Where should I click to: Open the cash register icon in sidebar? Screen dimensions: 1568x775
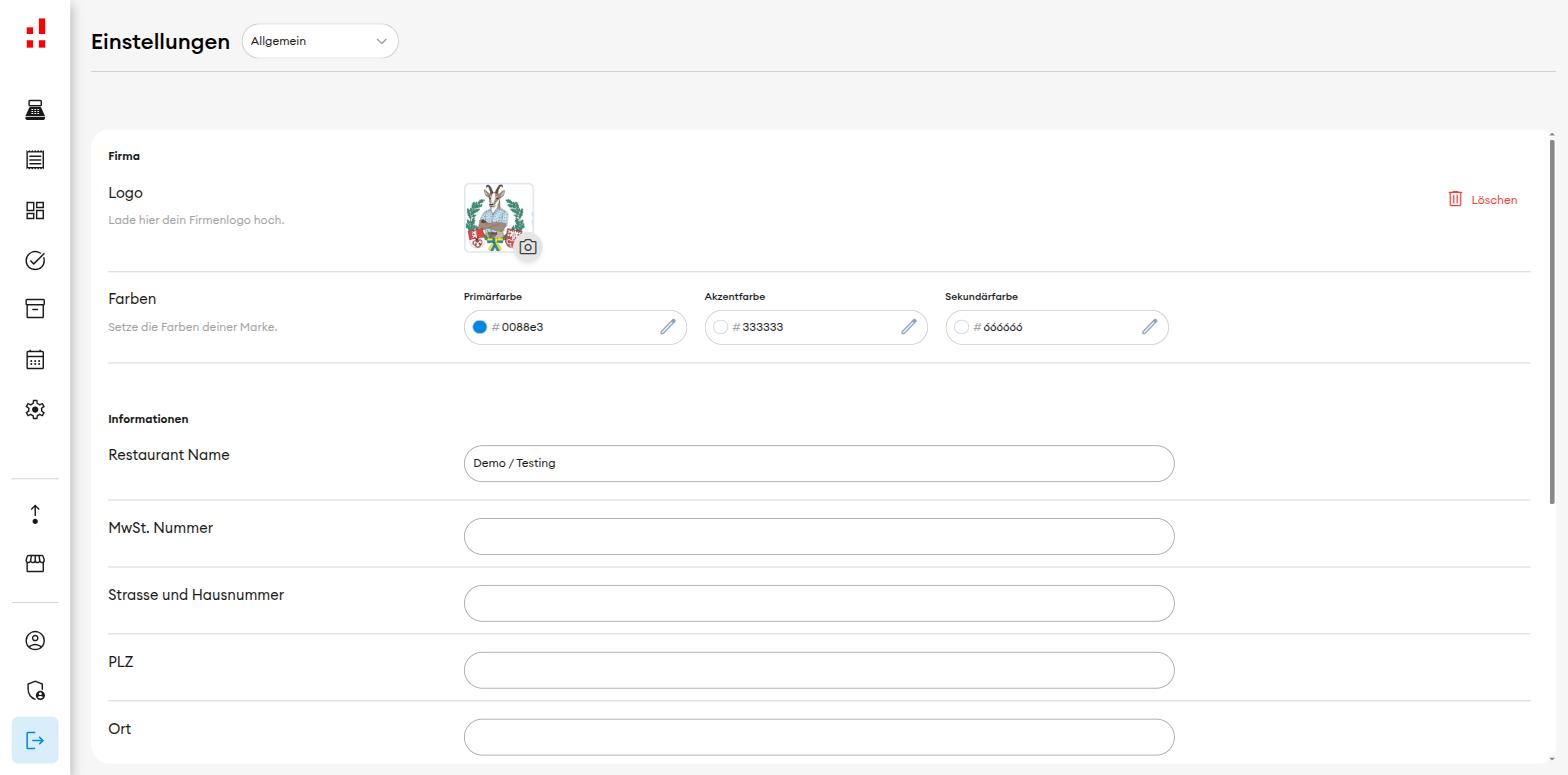(x=35, y=110)
